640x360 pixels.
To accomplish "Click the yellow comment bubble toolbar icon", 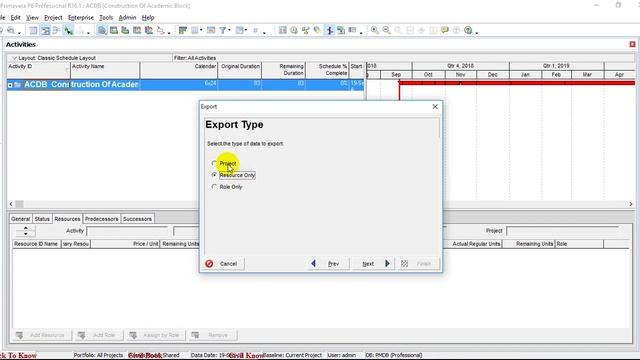I will point(444,30).
